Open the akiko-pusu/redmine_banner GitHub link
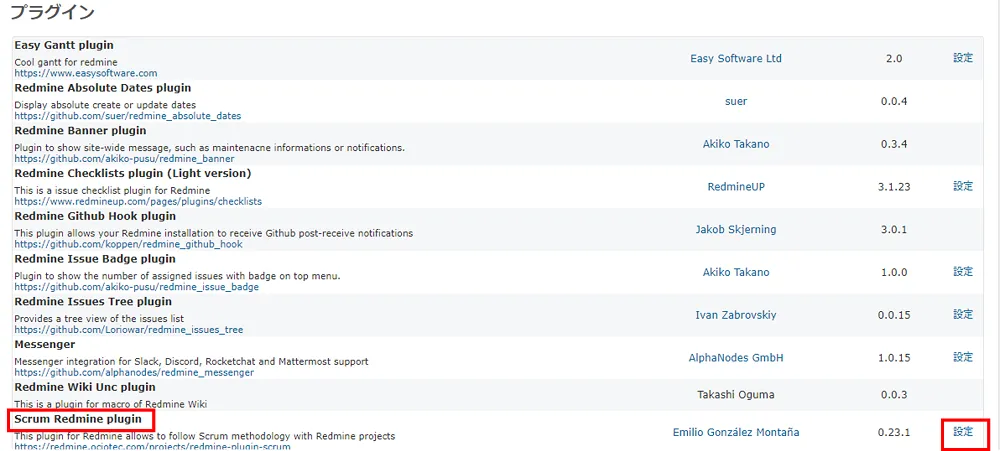The image size is (1000, 451). click(124, 159)
